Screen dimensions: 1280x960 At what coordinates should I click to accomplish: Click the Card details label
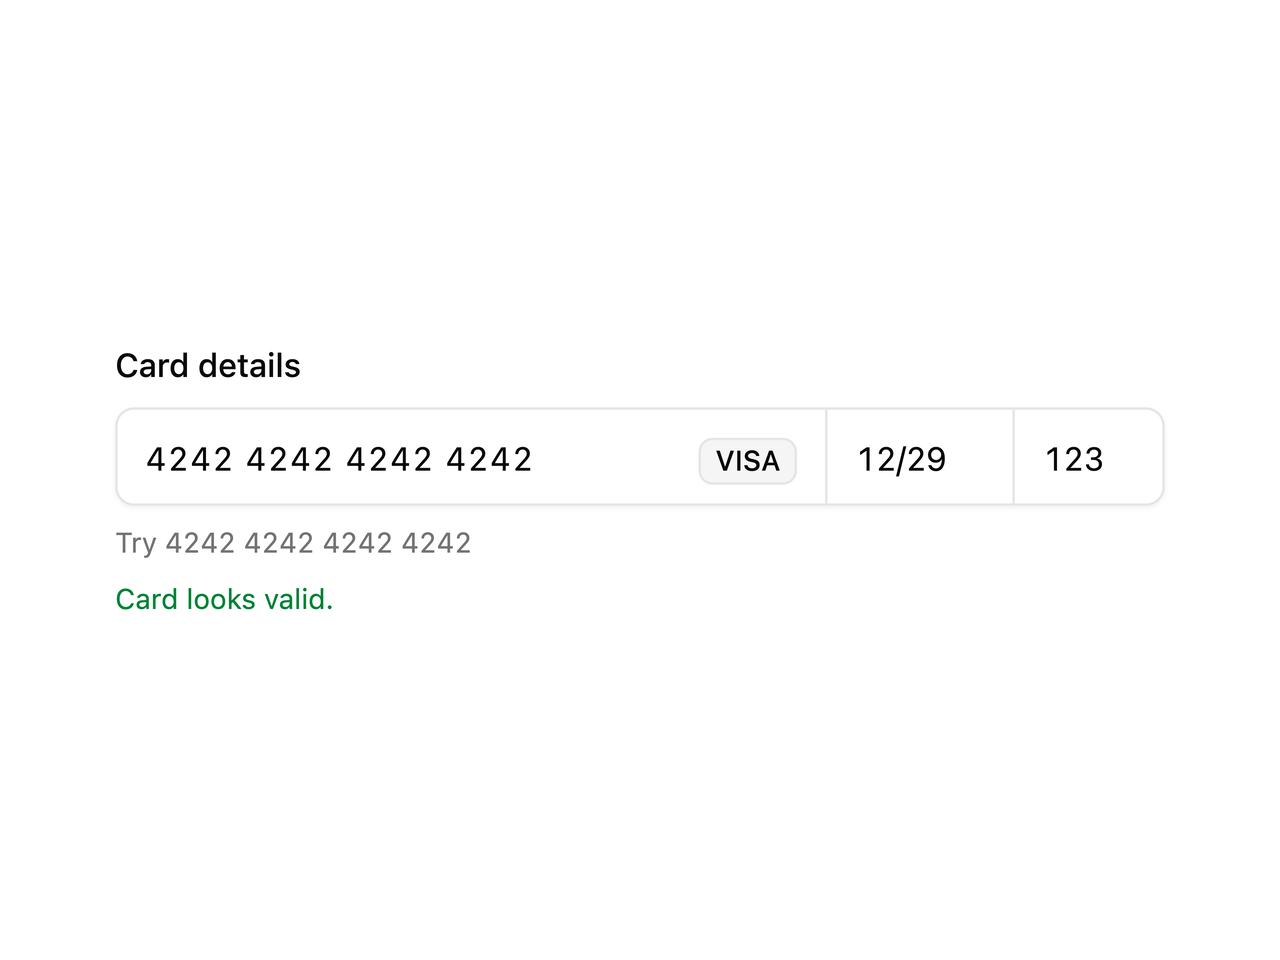[208, 365]
